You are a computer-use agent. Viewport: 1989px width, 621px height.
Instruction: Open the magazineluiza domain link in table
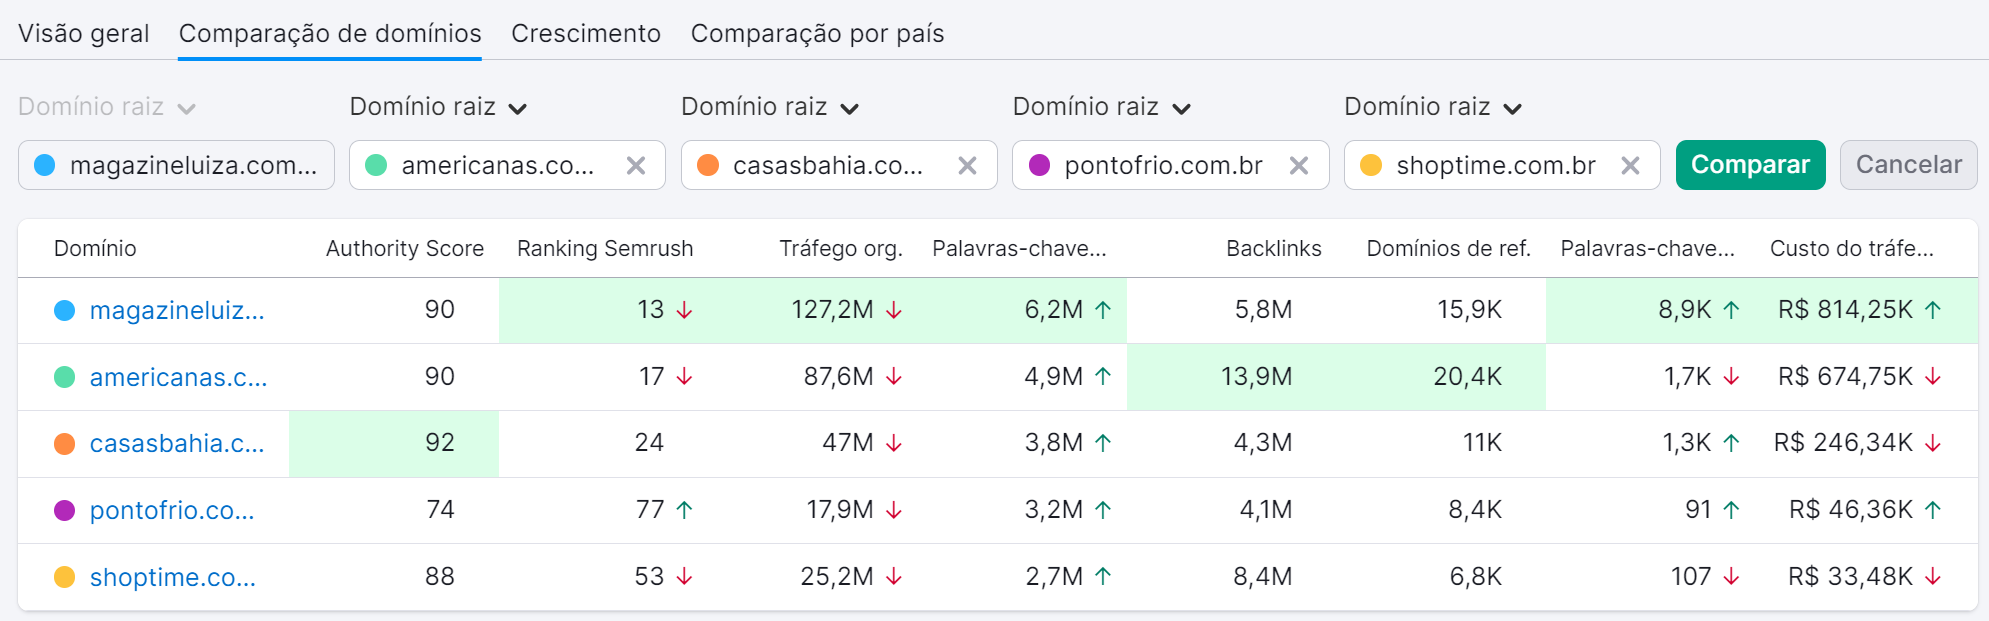(177, 311)
